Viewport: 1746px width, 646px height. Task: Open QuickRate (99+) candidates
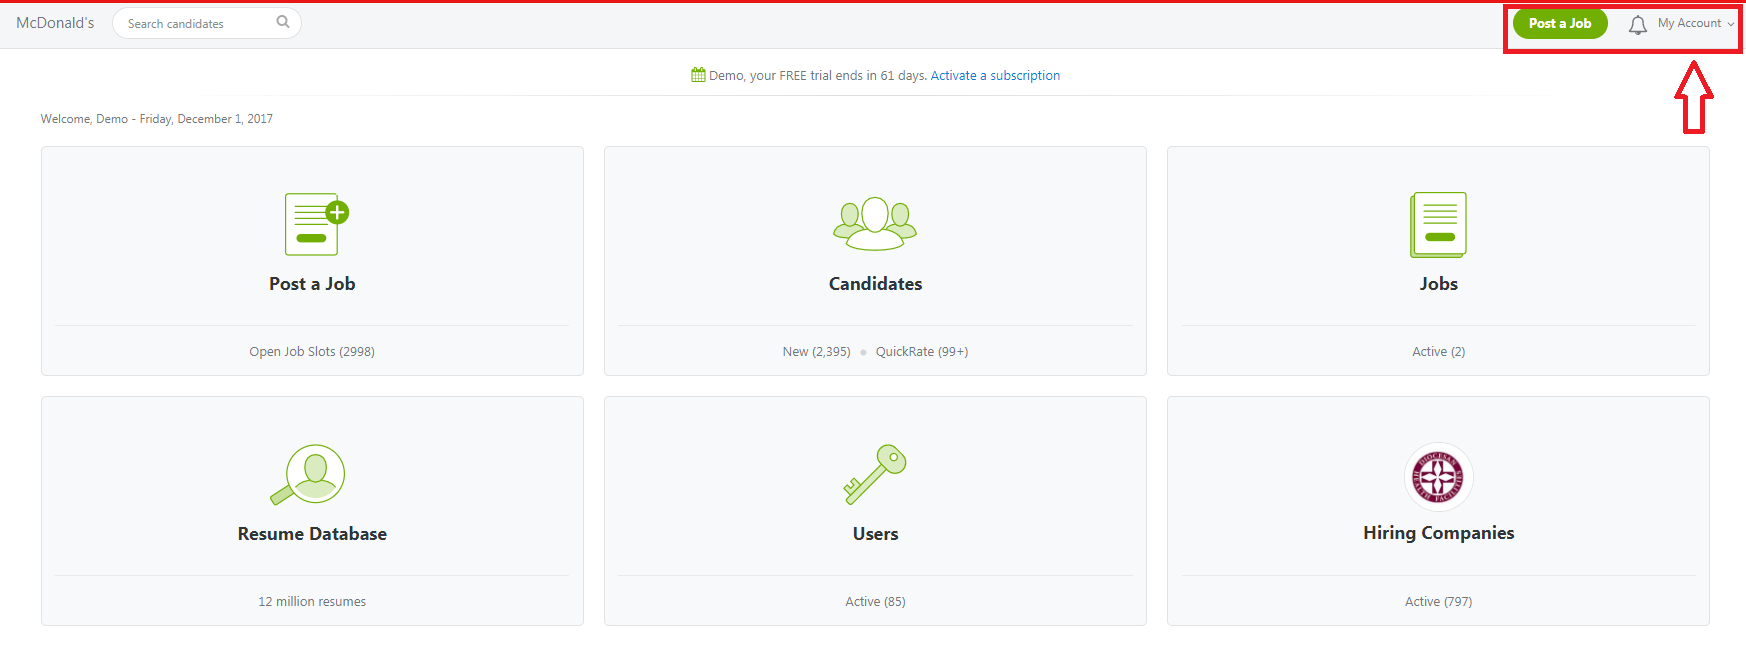[922, 352]
